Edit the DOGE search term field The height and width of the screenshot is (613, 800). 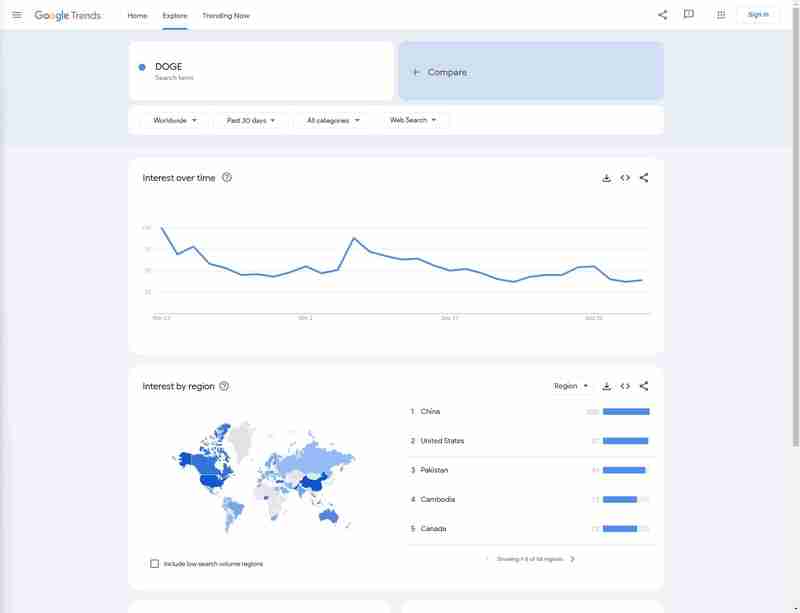coord(261,71)
